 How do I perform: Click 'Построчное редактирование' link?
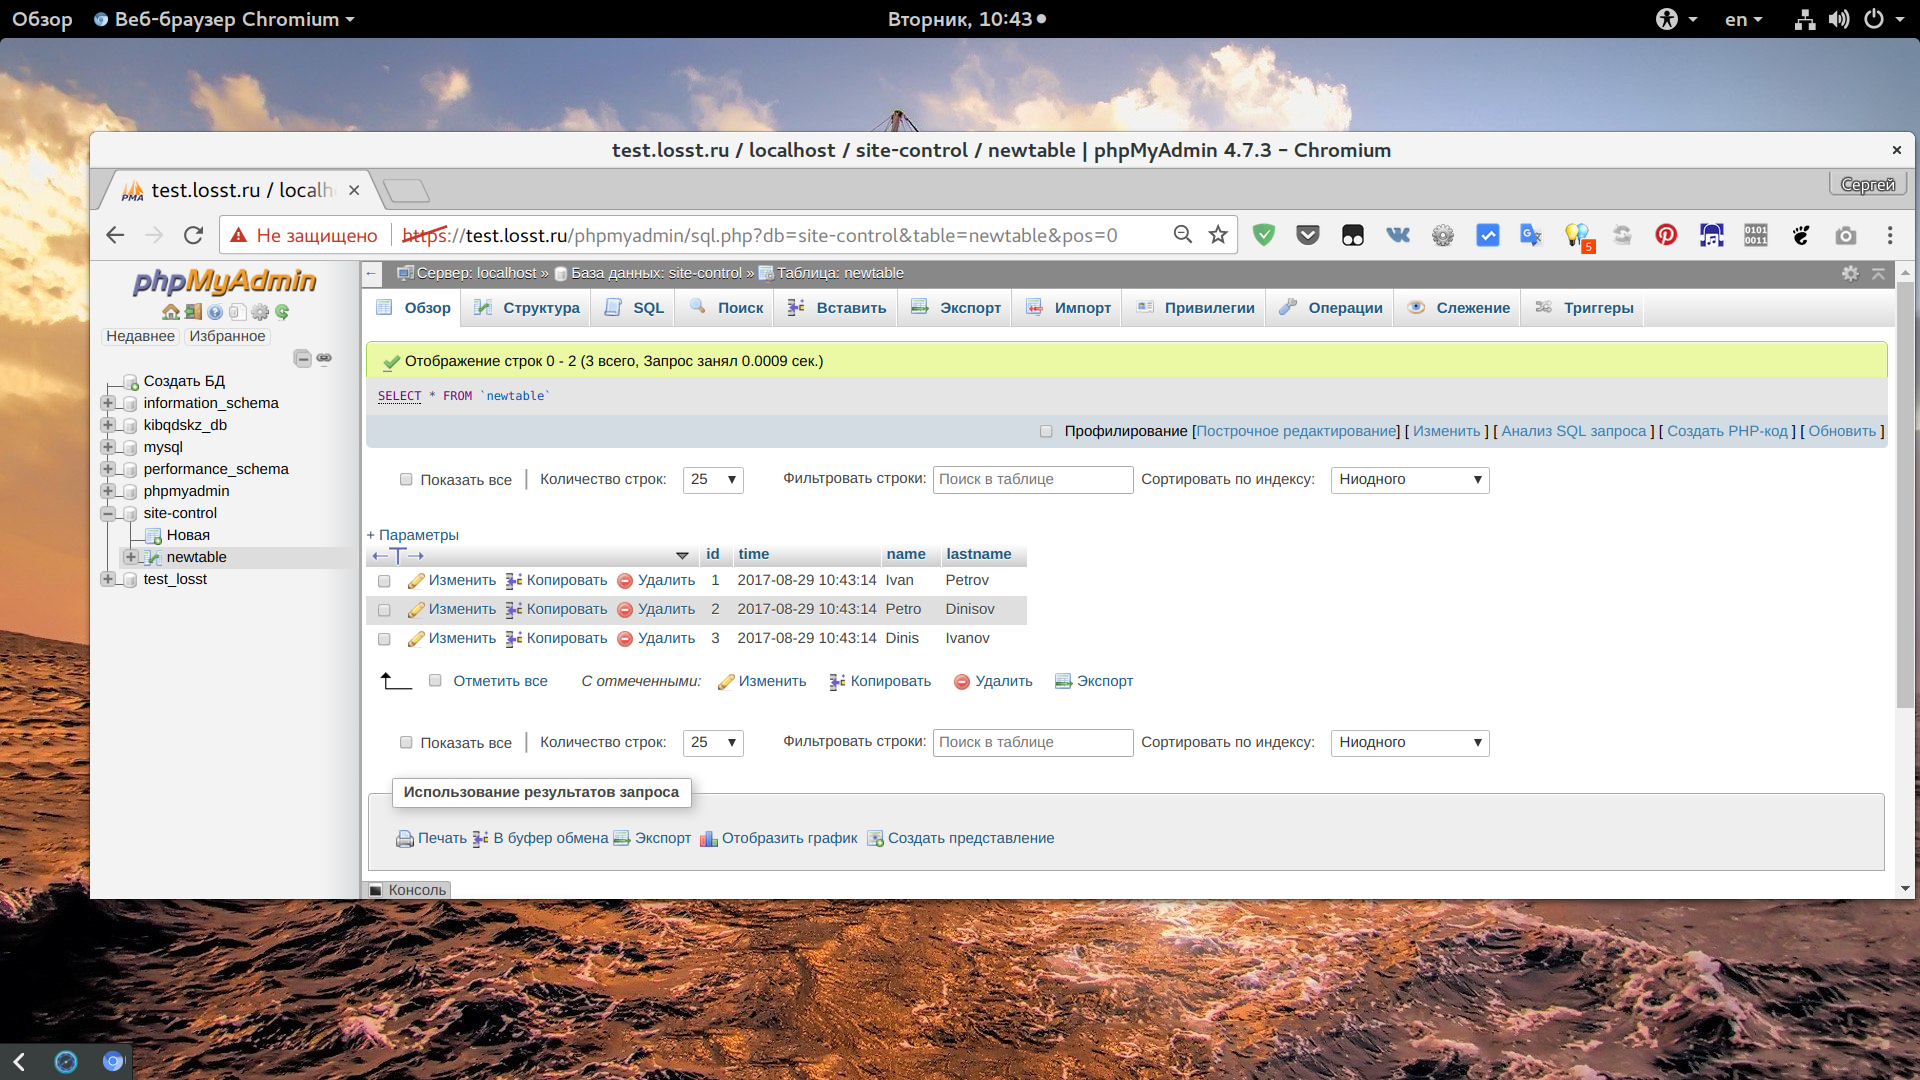pyautogui.click(x=1297, y=431)
